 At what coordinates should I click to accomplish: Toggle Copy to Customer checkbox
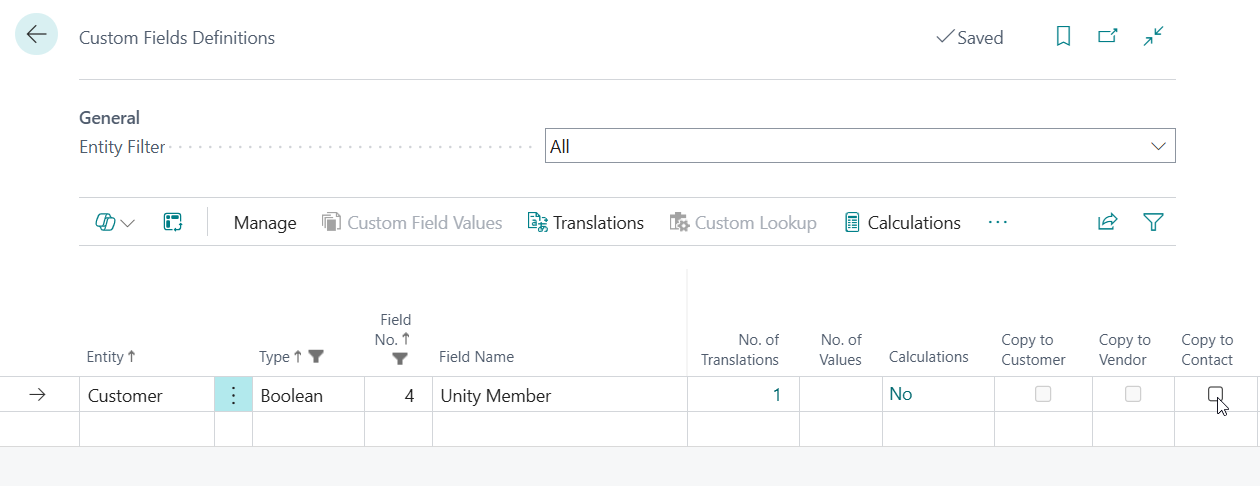1043,394
